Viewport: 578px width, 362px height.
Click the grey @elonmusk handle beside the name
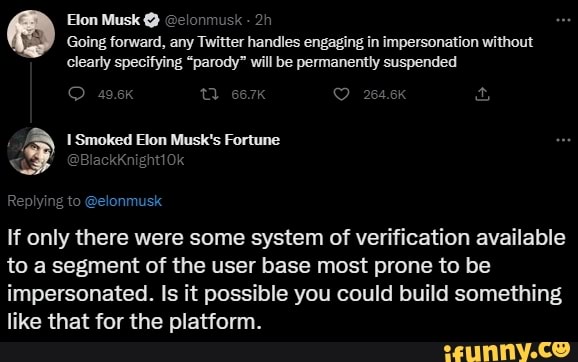click(x=202, y=20)
